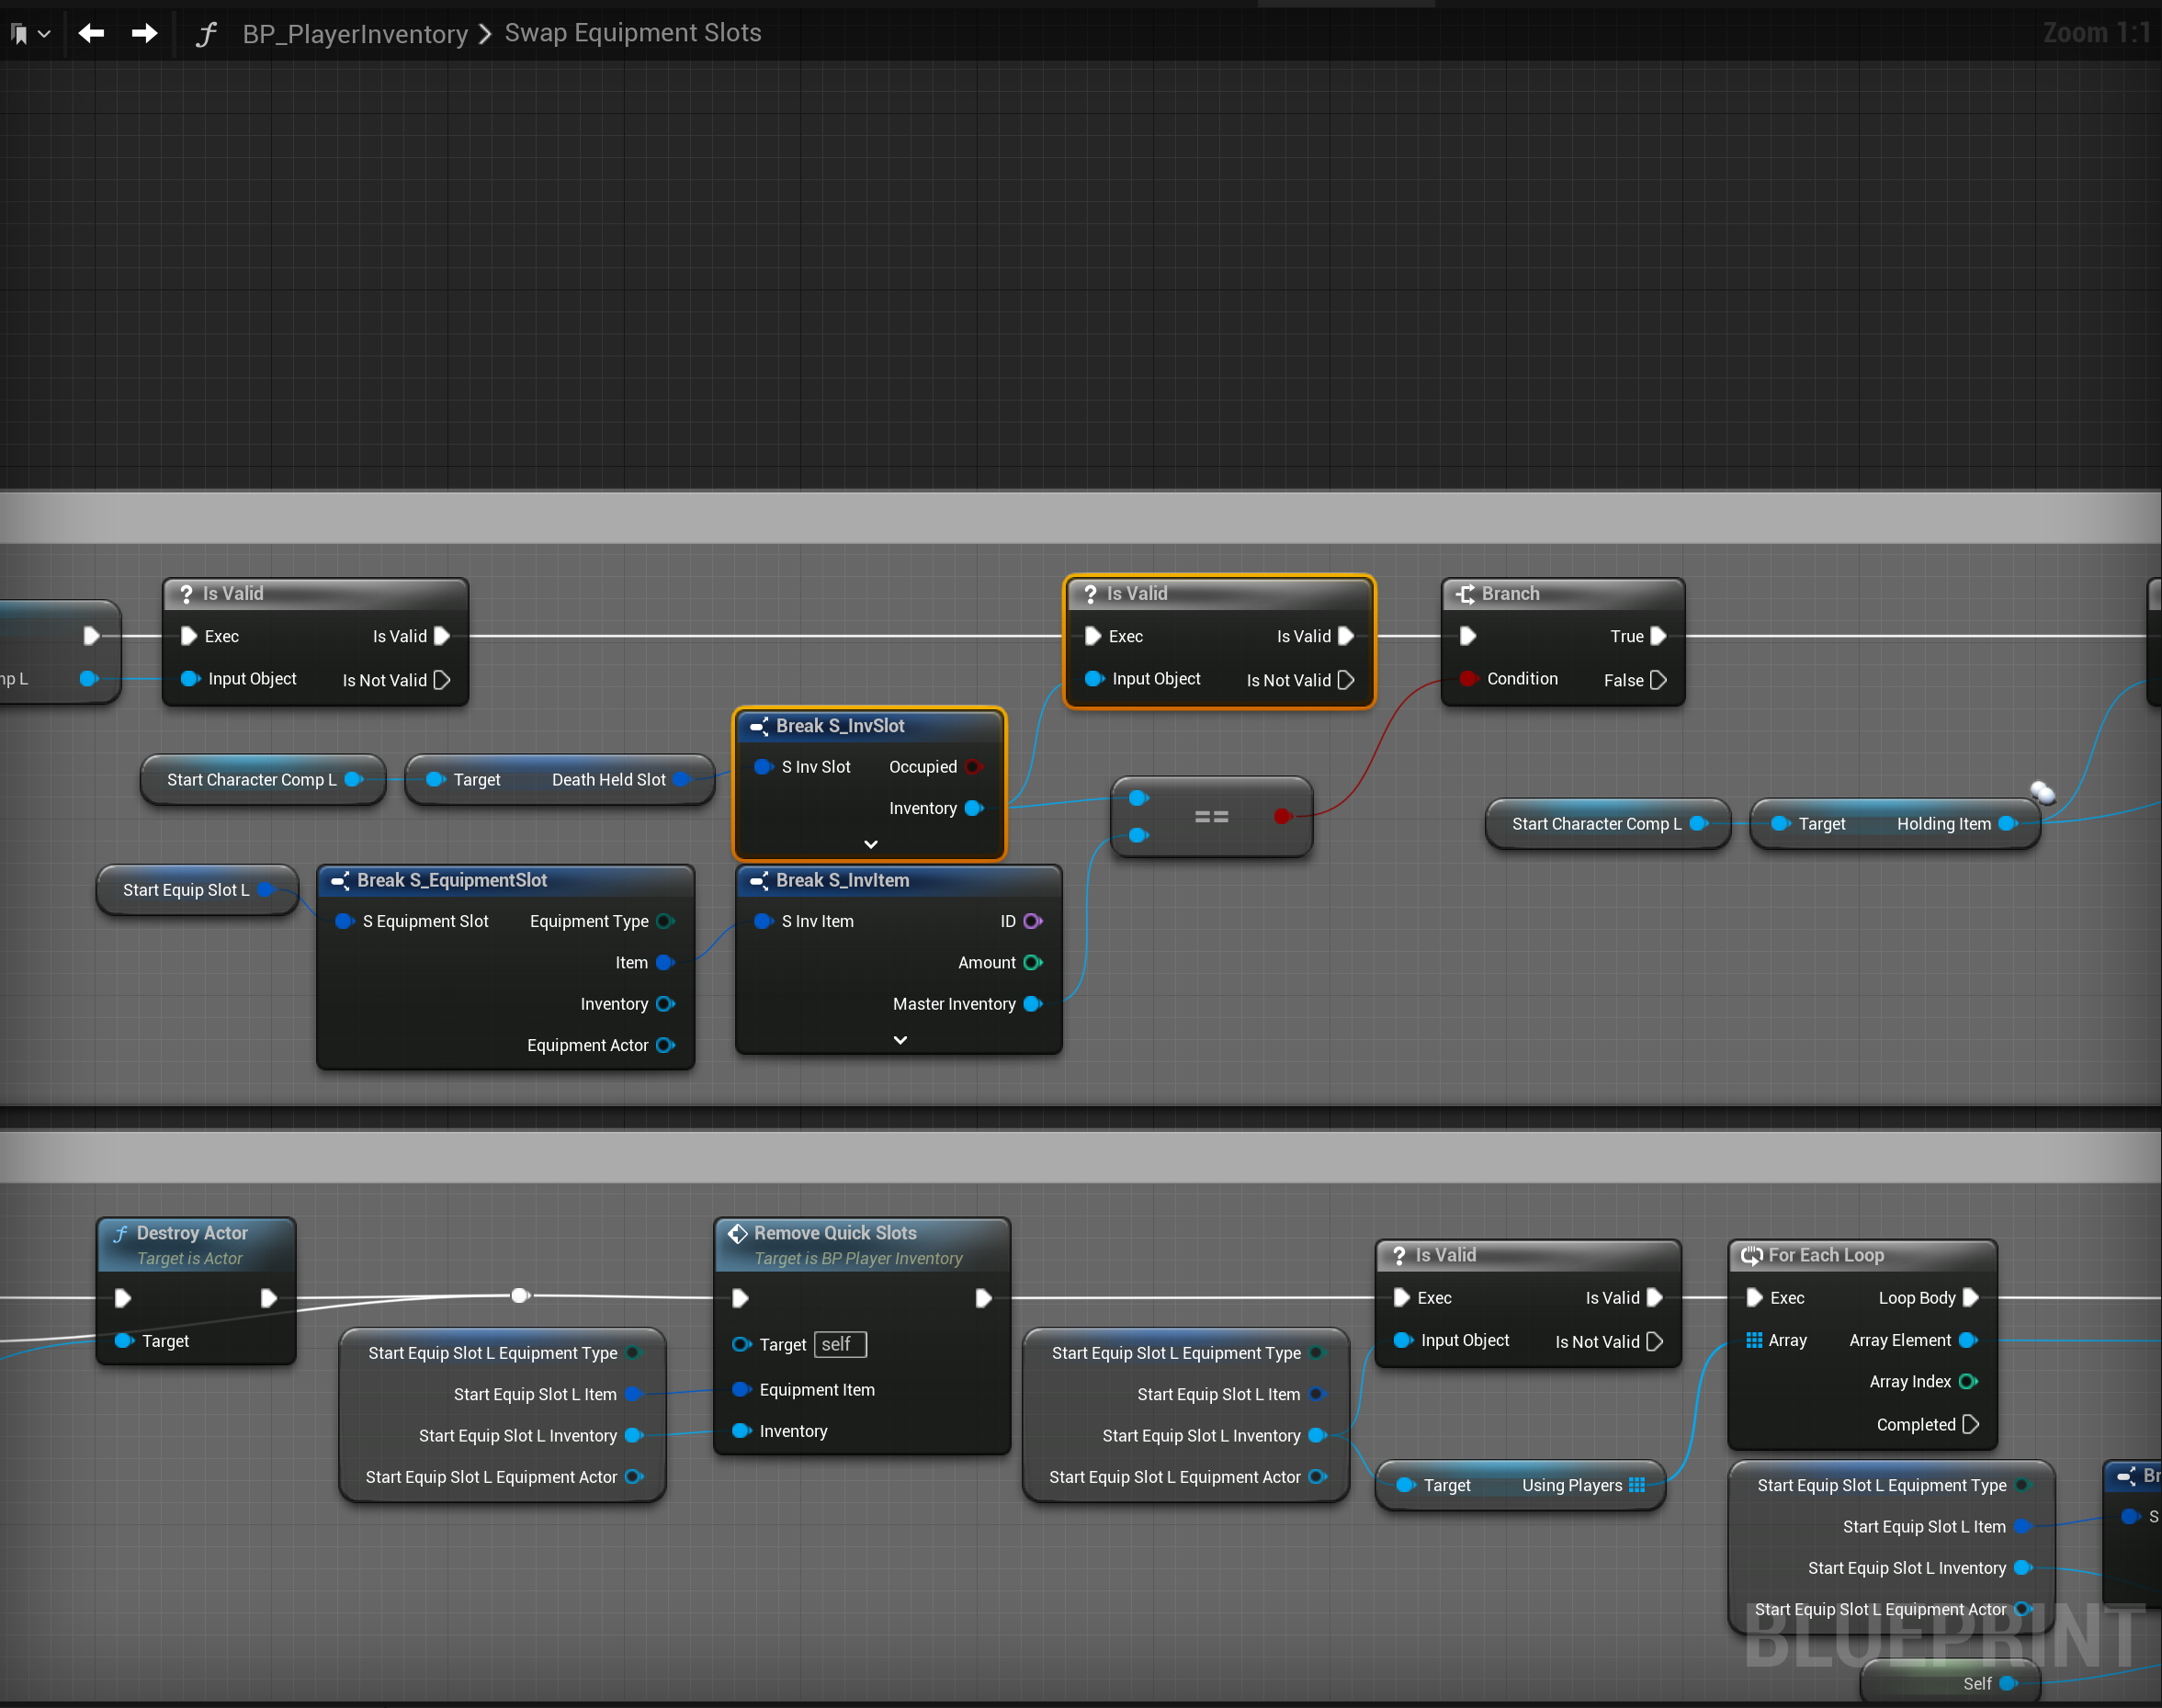2162x1708 pixels.
Task: Click the self Target field in Remove Quick Slots
Action: point(839,1345)
